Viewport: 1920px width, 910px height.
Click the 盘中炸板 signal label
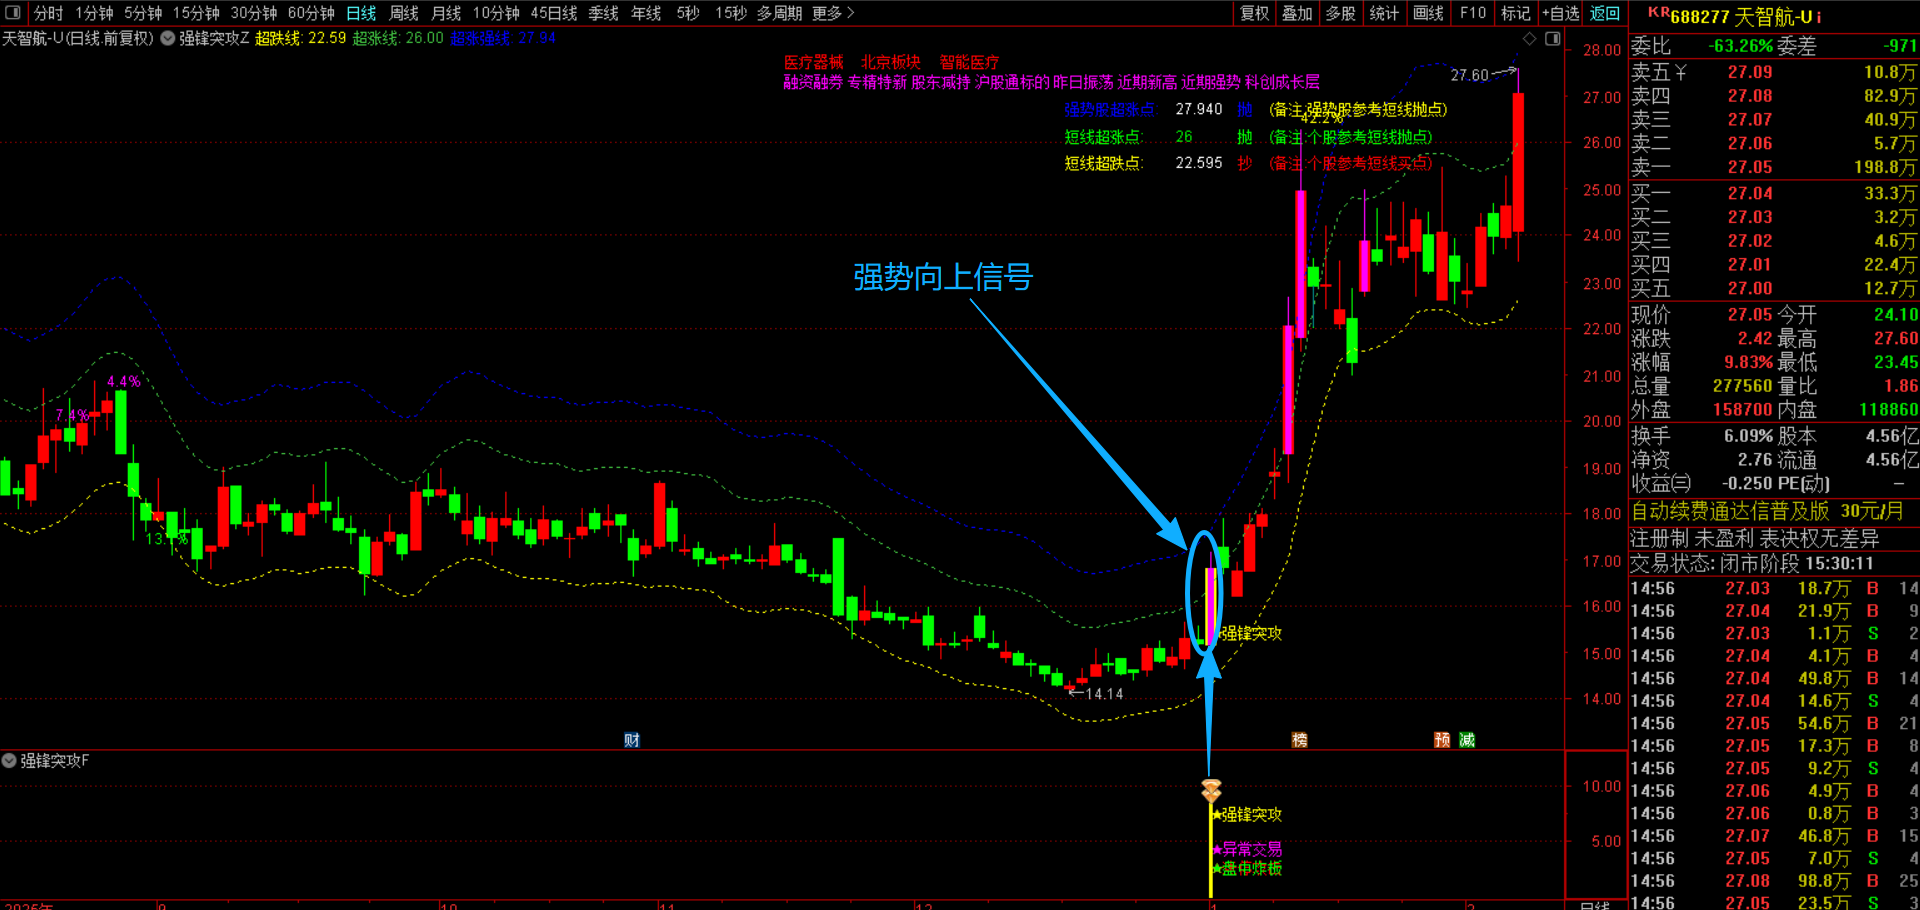[1246, 869]
